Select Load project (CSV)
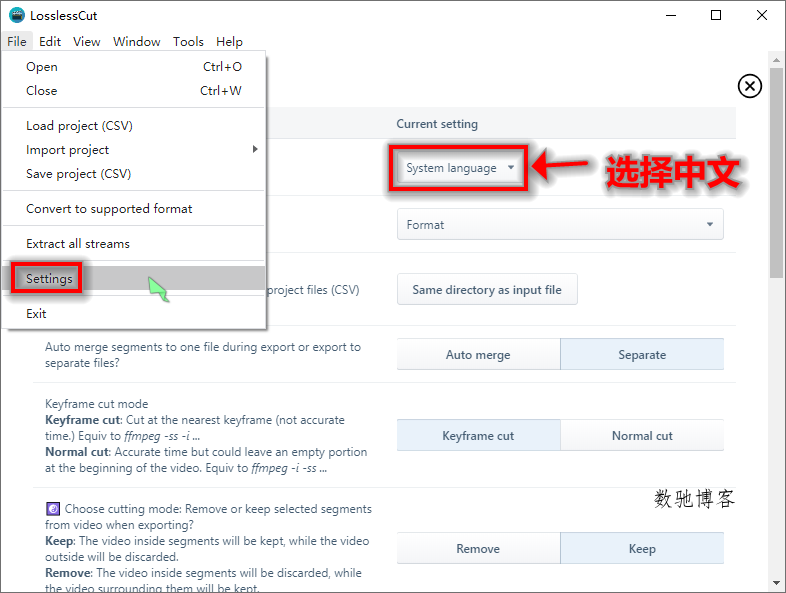This screenshot has width=786, height=593. tap(134, 126)
